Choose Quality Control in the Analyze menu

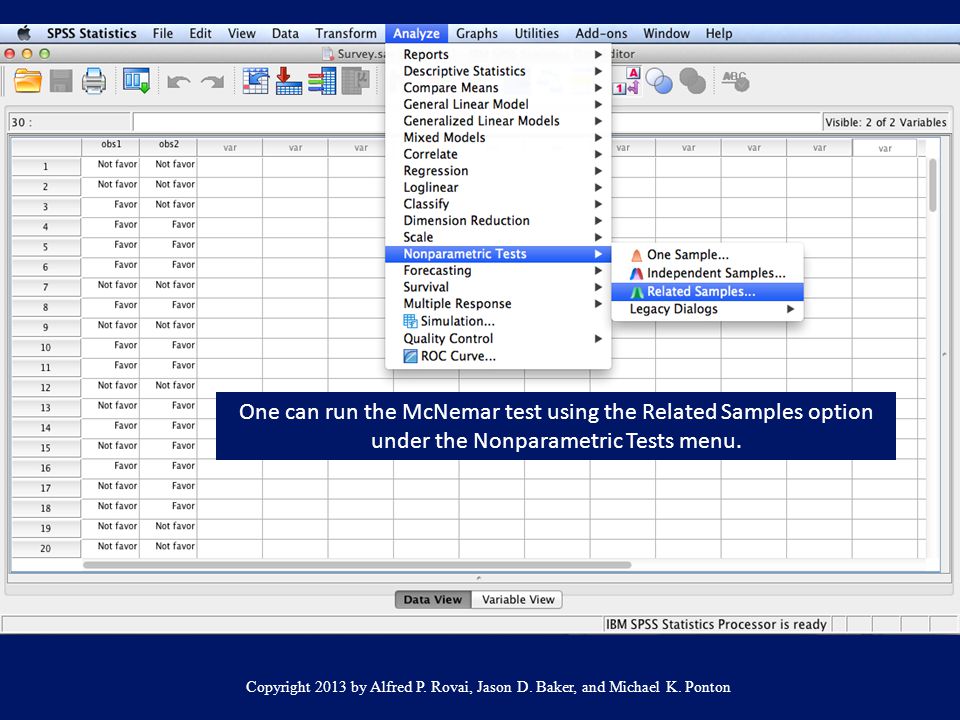click(x=498, y=339)
